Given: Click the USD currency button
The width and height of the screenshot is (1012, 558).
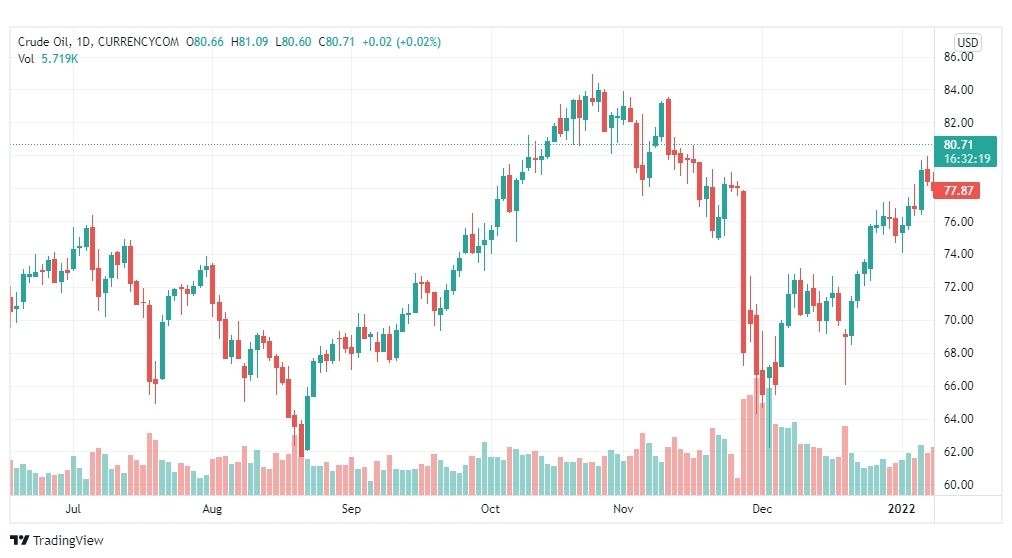Looking at the screenshot, I should point(967,43).
